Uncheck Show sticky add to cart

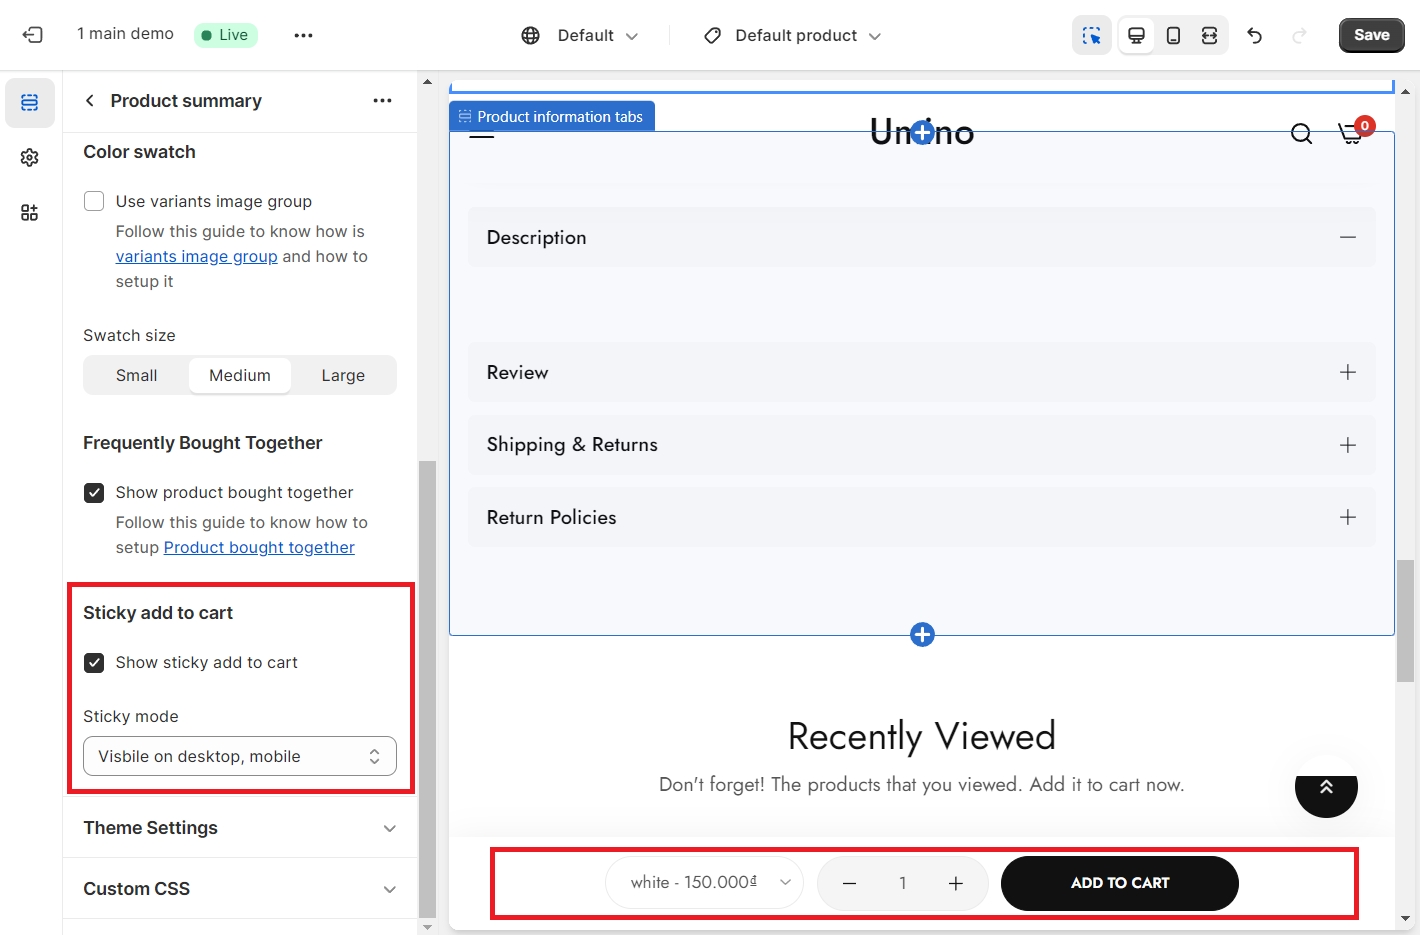point(94,663)
